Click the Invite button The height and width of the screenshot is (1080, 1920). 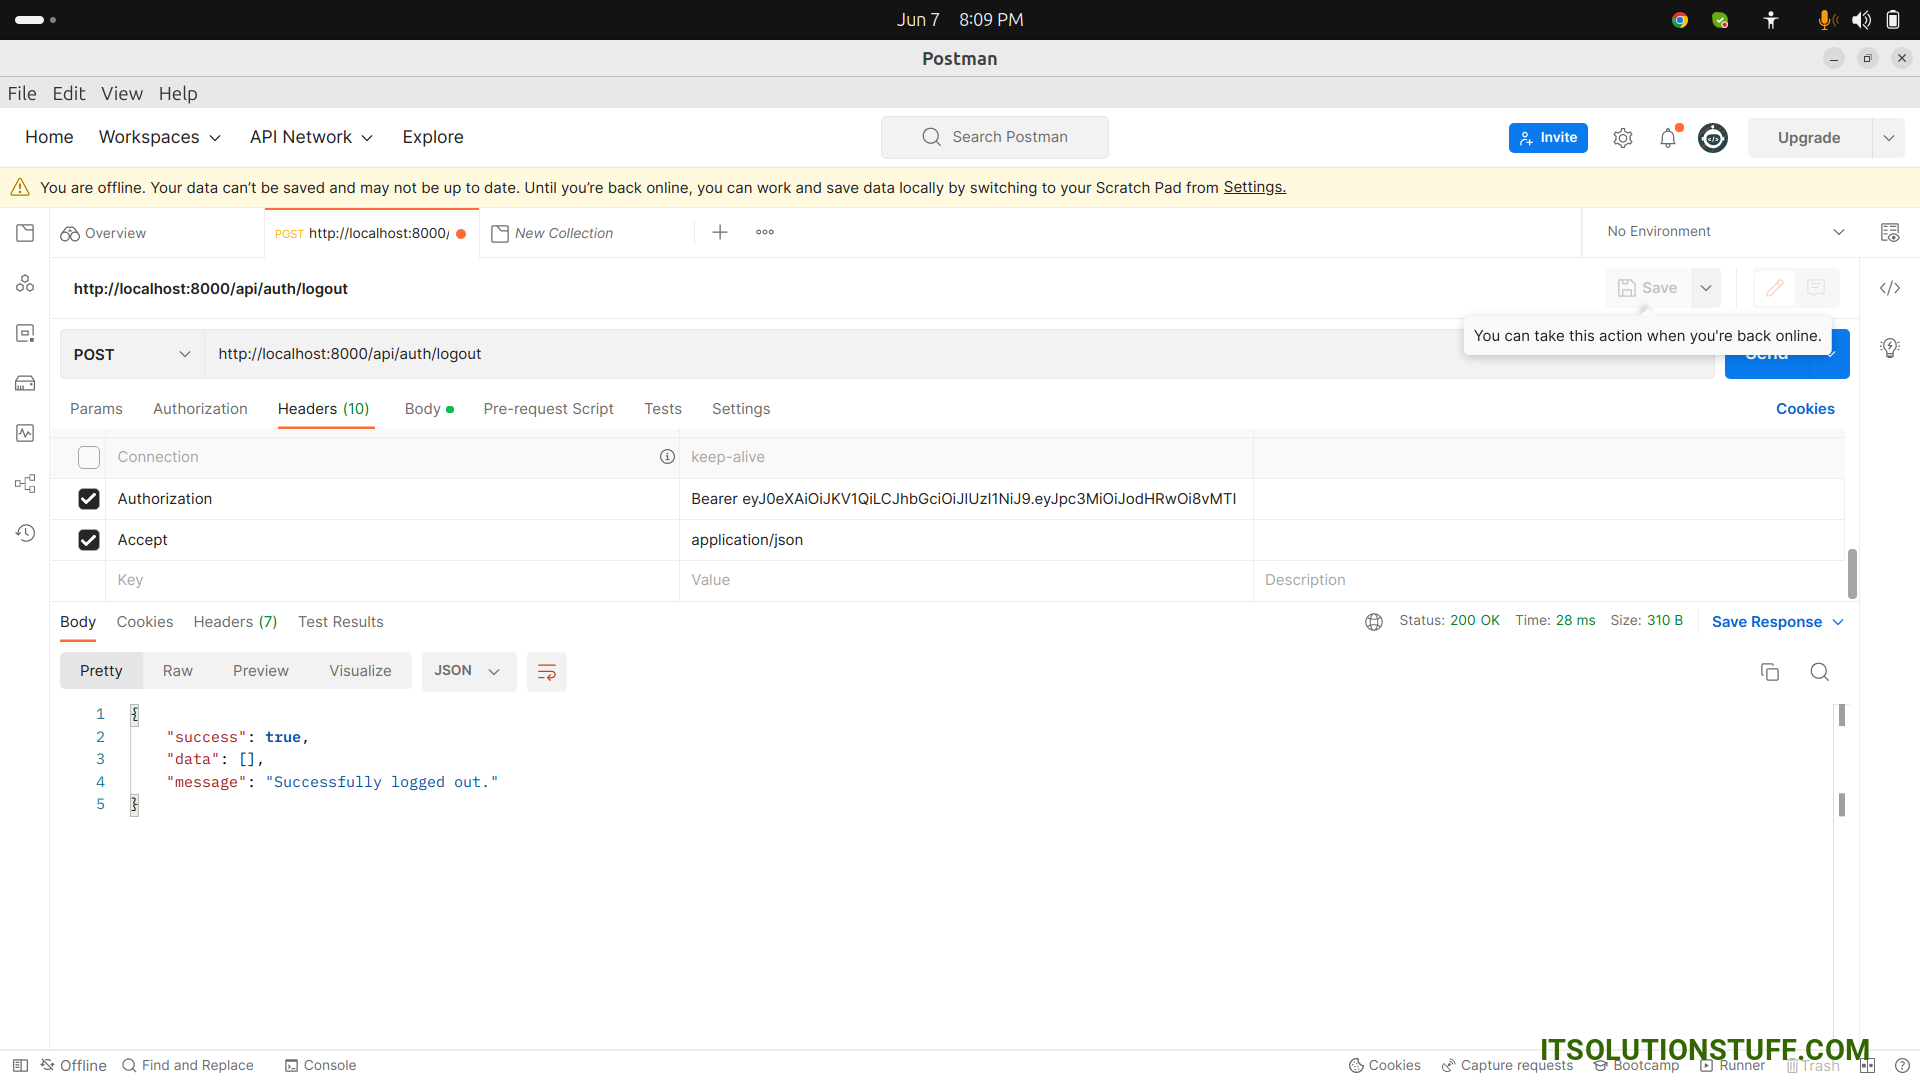[1548, 138]
